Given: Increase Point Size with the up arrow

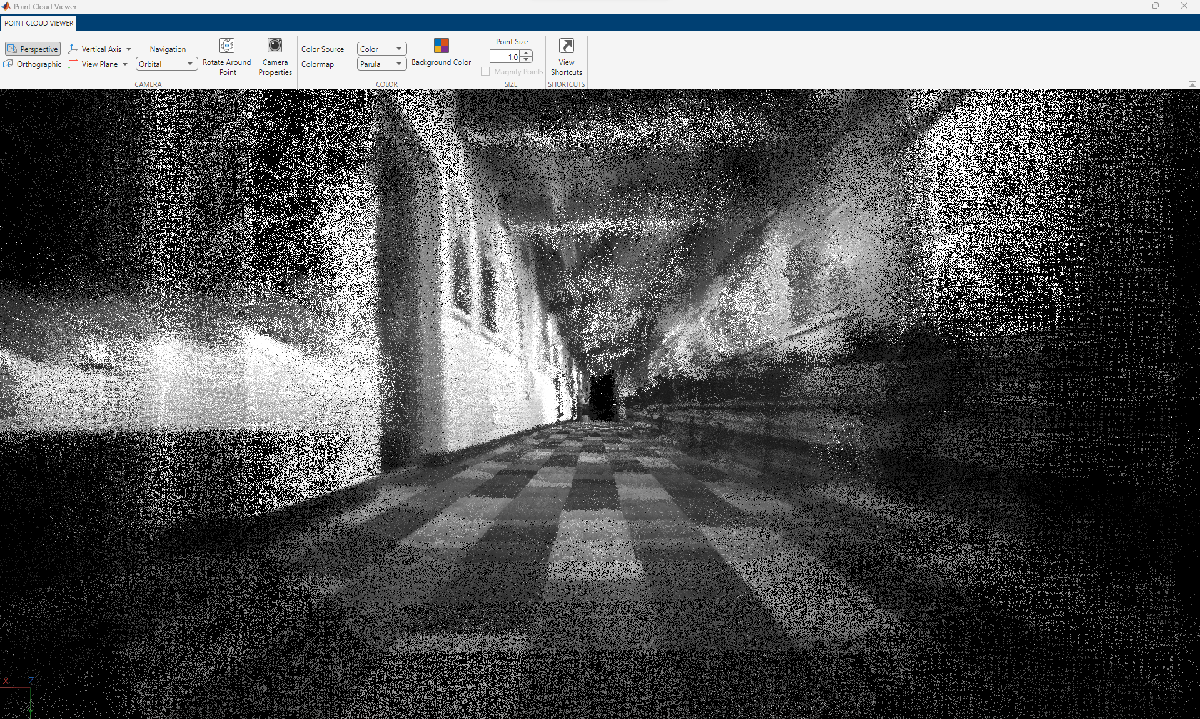Looking at the screenshot, I should click(x=527, y=53).
